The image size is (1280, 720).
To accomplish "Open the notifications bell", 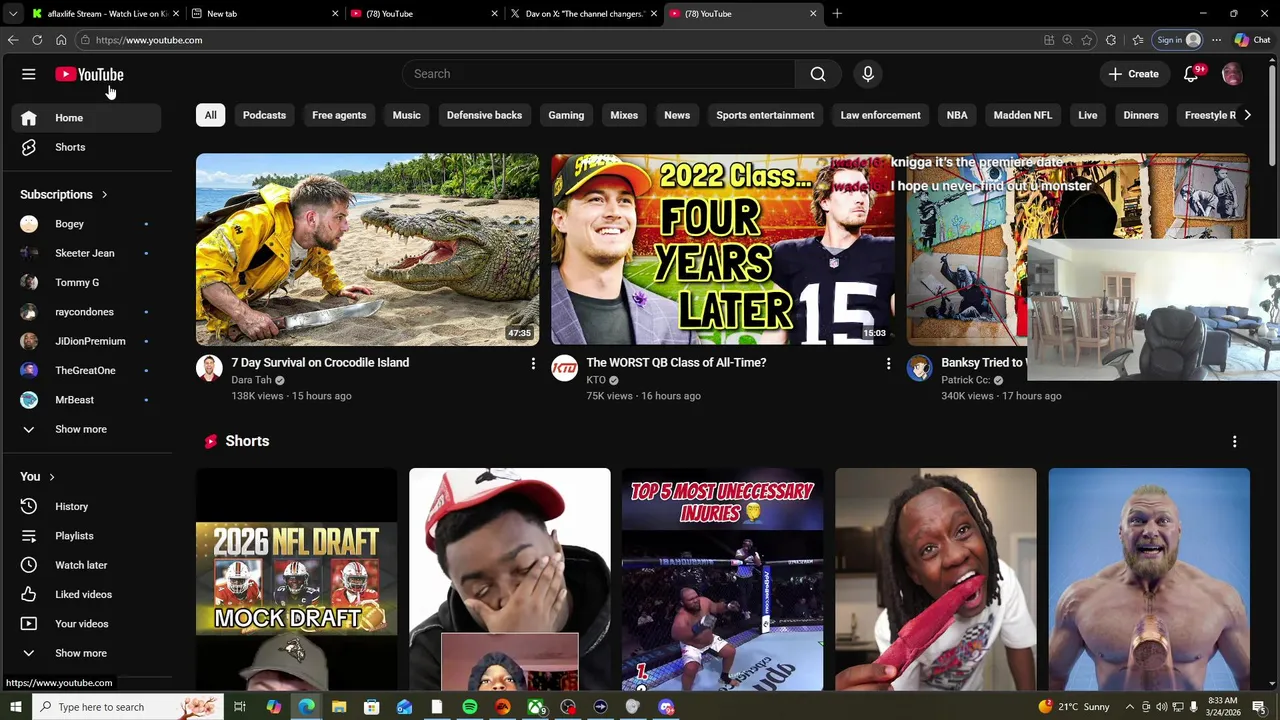I will (1191, 74).
